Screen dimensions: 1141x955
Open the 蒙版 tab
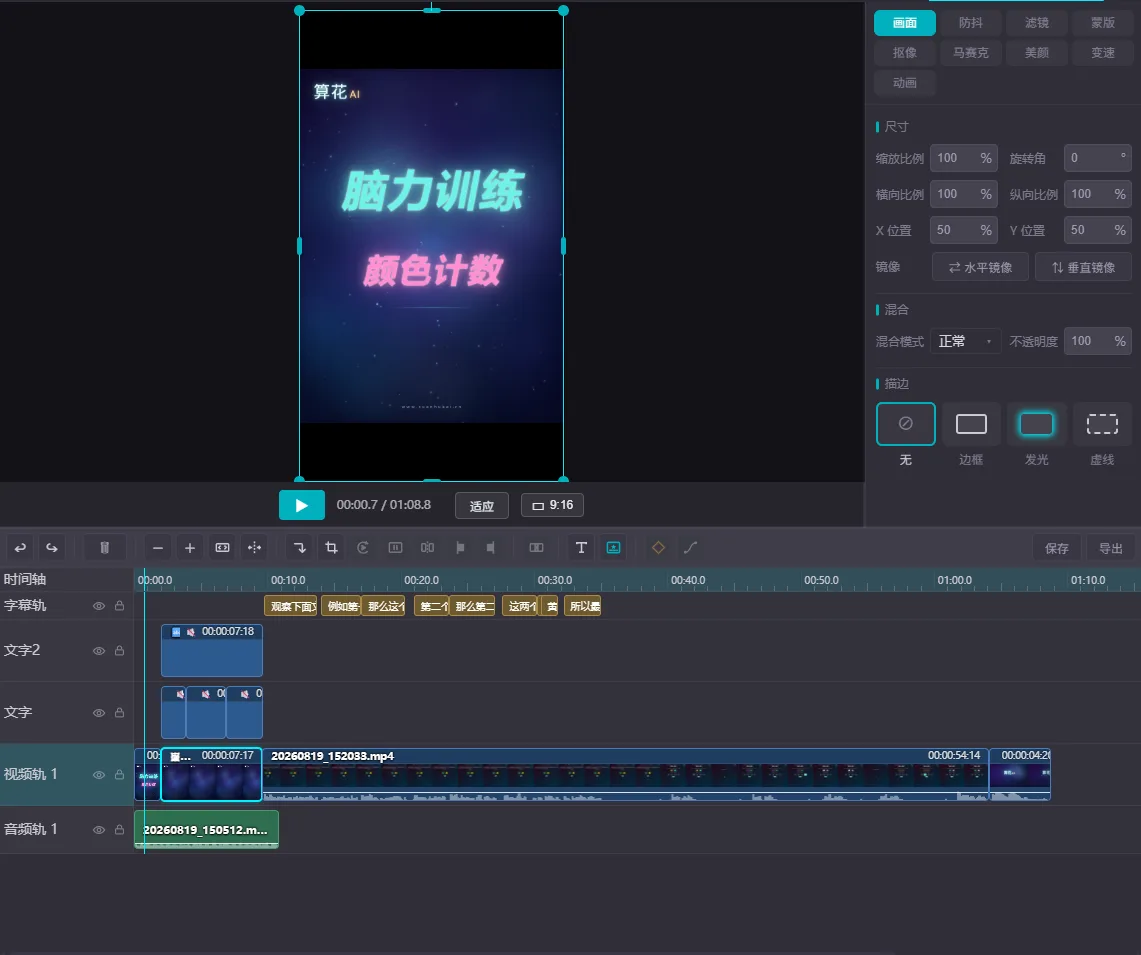point(1102,23)
